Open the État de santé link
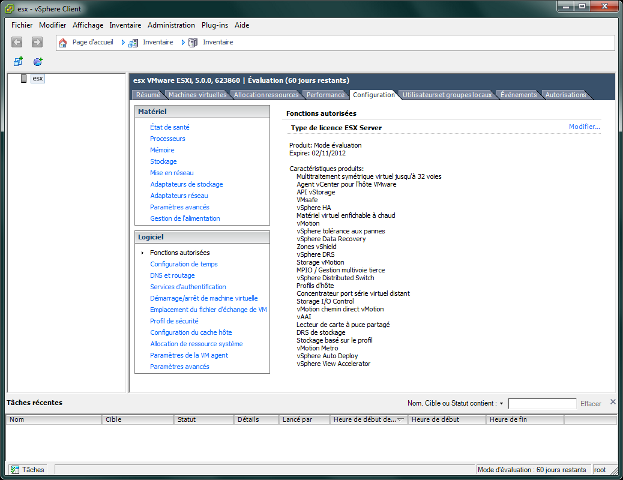 pyautogui.click(x=170, y=127)
